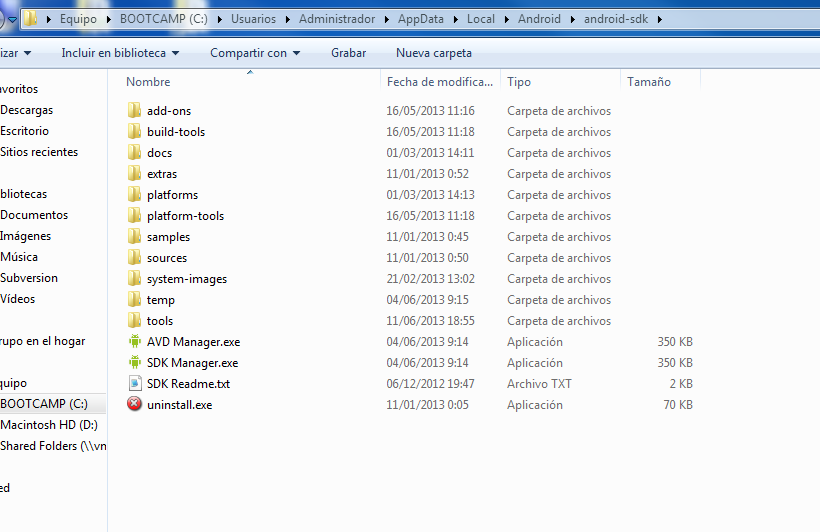Click Grabar toolbar button

pos(348,53)
